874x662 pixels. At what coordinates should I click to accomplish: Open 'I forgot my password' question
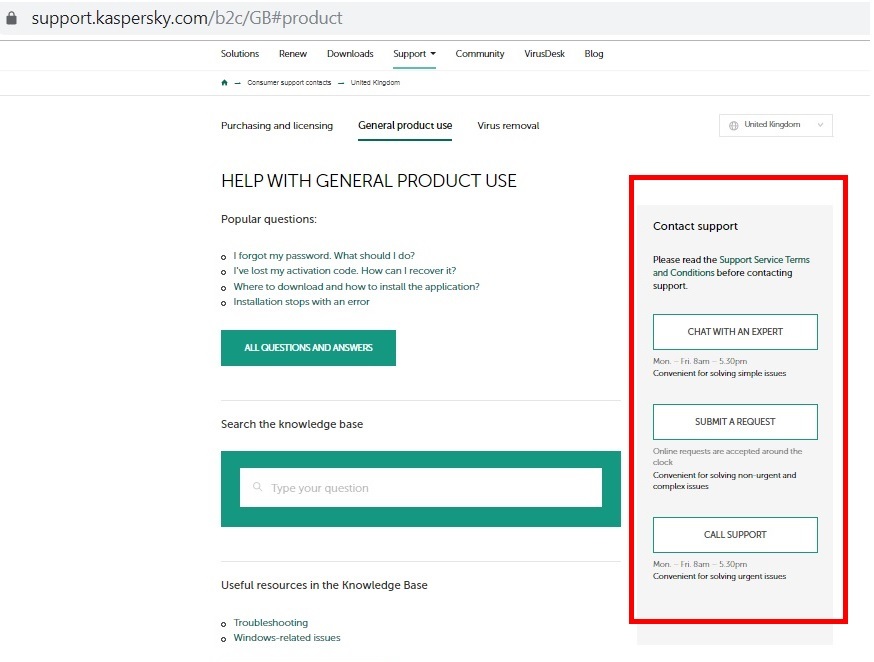point(324,256)
